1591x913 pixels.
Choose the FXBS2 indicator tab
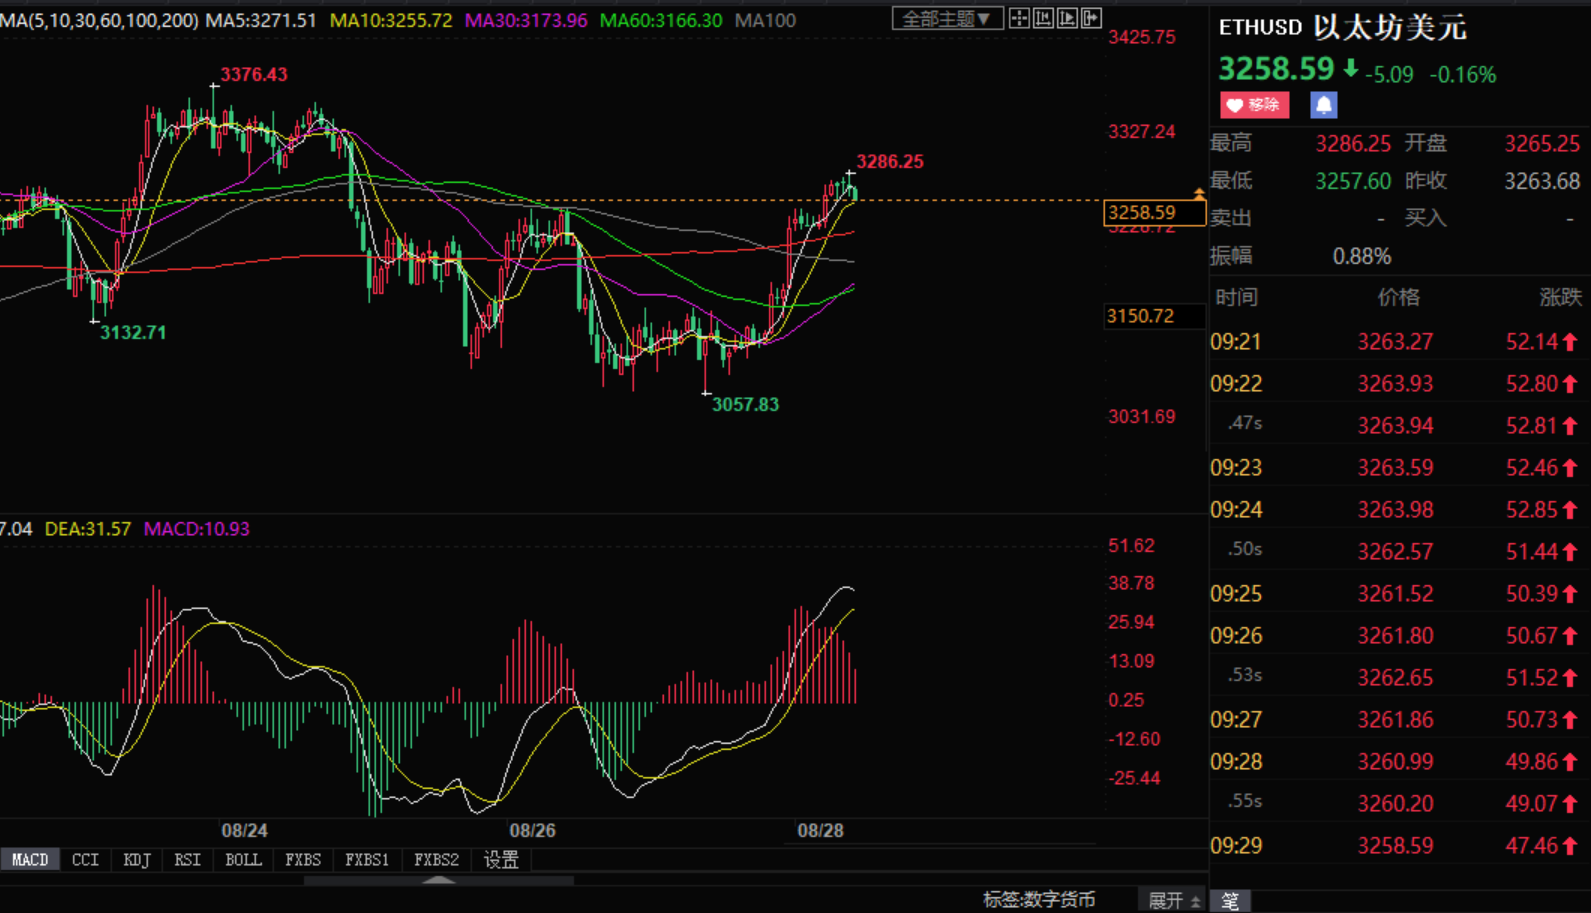[436, 860]
